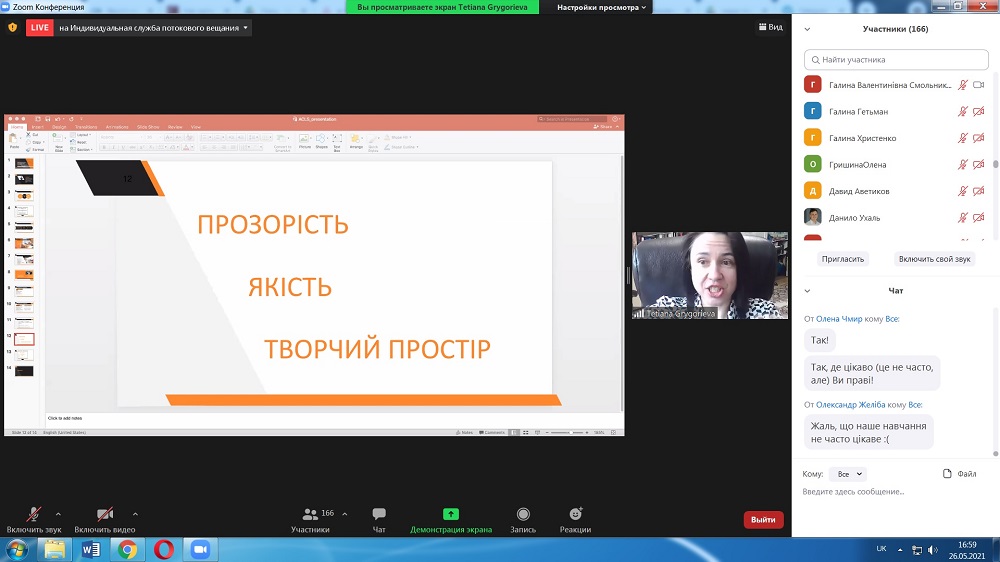
Task: Click Review tab in shared PowerPoint
Action: 175,127
